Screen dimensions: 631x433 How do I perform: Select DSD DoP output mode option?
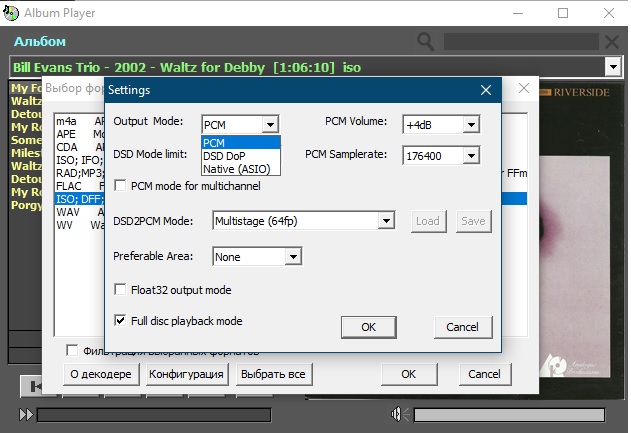click(x=241, y=156)
